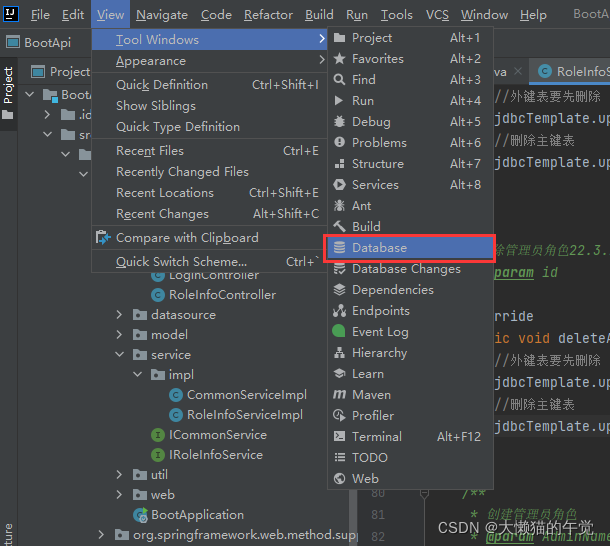The image size is (610, 546).
Task: Expand the Tool Windows submenu arrow
Action: pyautogui.click(x=321, y=39)
